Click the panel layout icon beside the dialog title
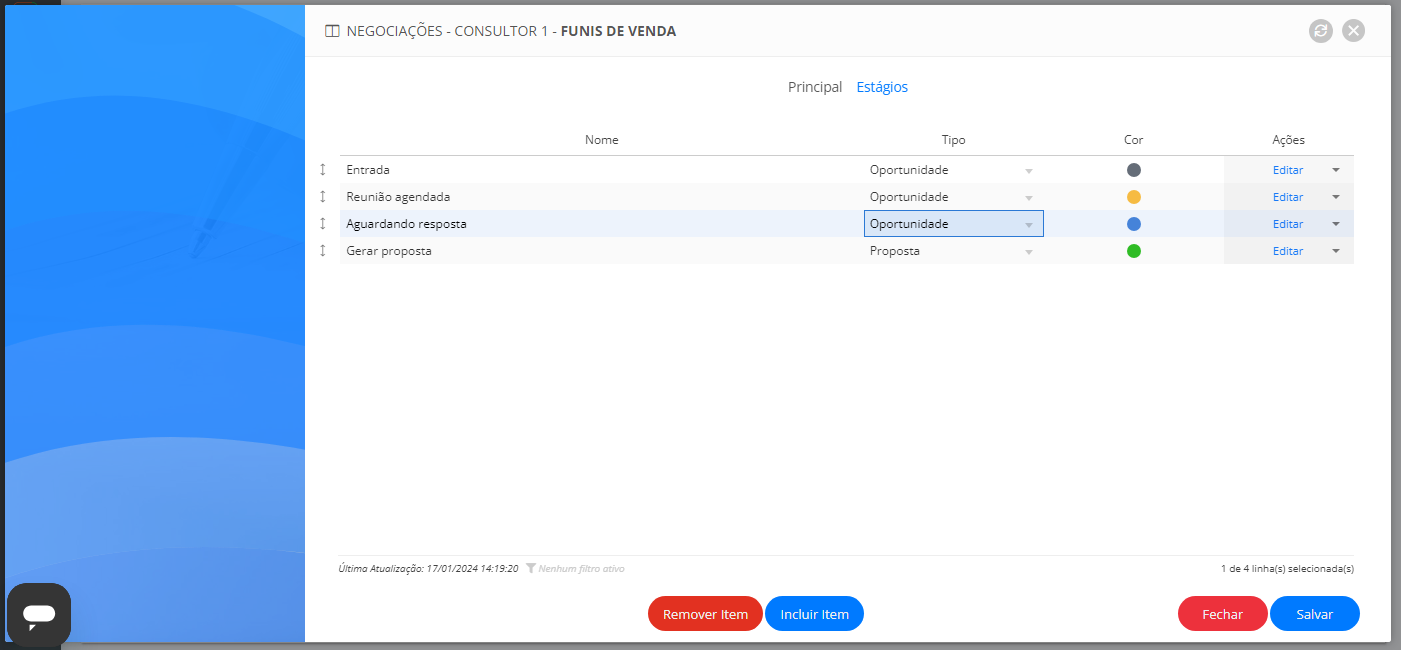The image size is (1401, 650). [x=330, y=30]
